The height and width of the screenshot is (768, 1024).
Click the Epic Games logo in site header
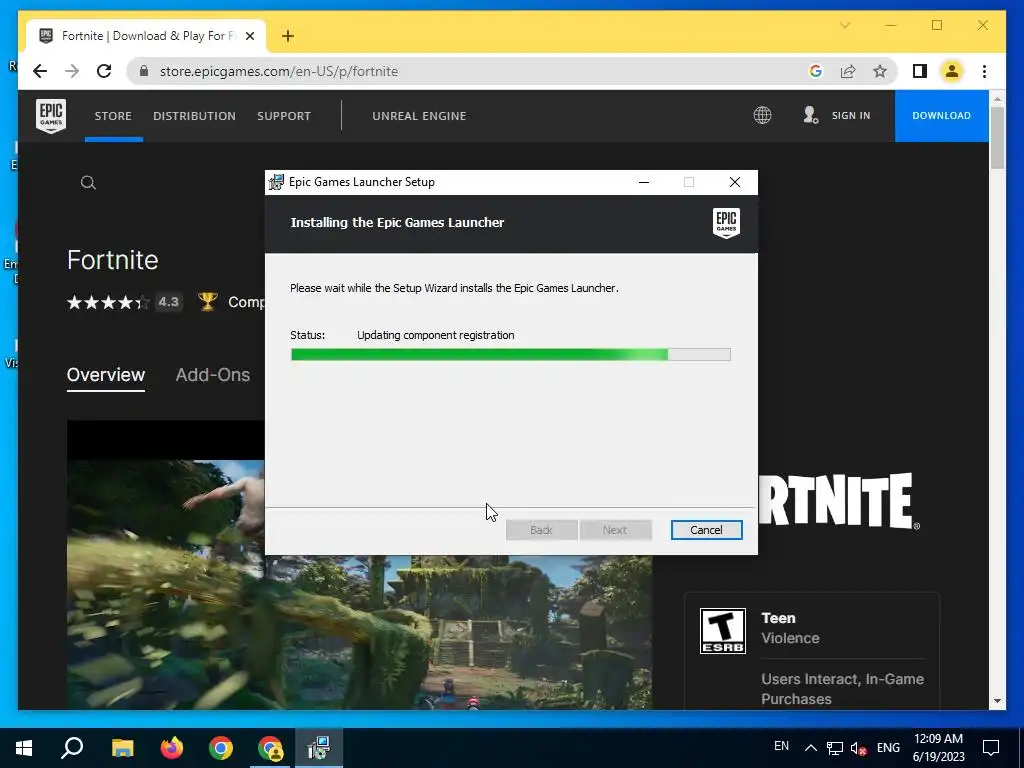(x=51, y=116)
